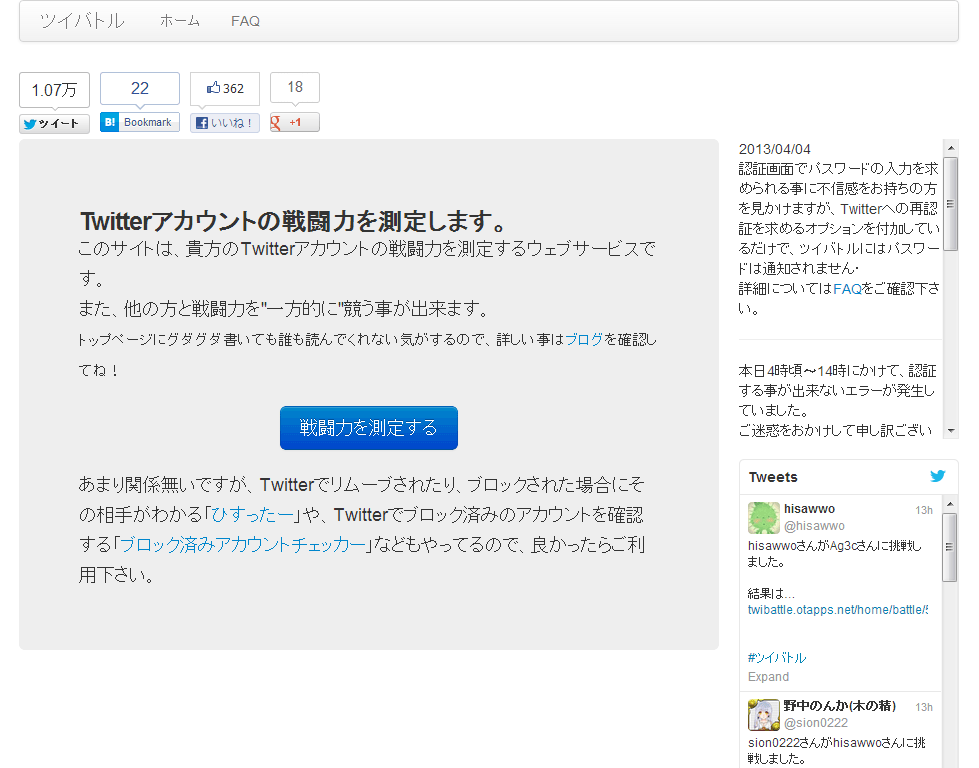Open the #ツイバトル hashtag
The image size is (979, 768).
point(777,657)
